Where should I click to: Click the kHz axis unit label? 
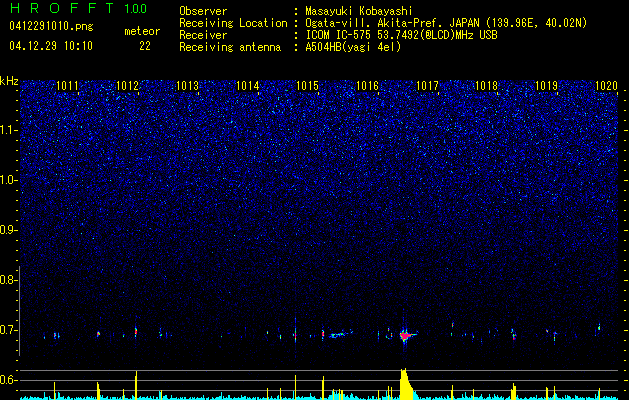[9, 81]
